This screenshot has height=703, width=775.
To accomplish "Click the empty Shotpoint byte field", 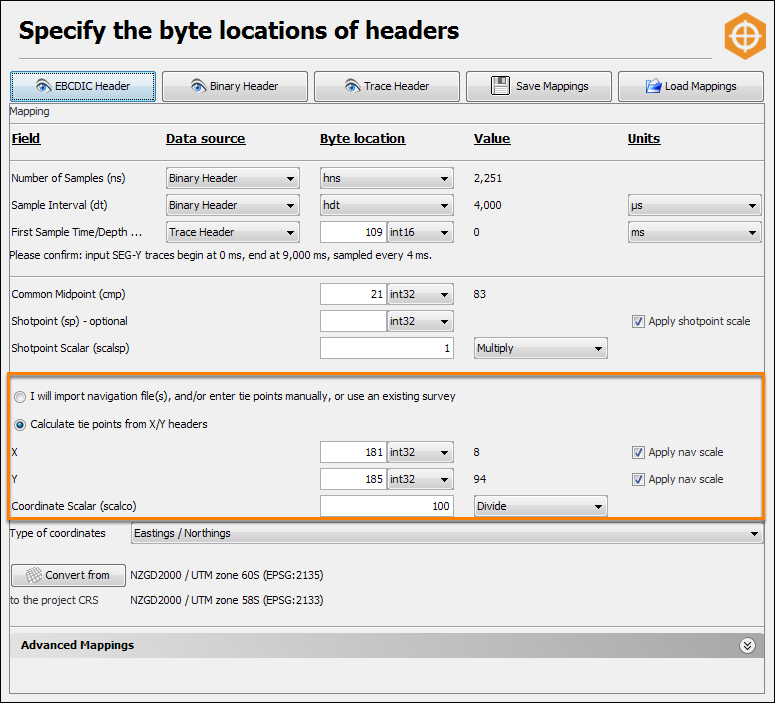I will click(353, 321).
